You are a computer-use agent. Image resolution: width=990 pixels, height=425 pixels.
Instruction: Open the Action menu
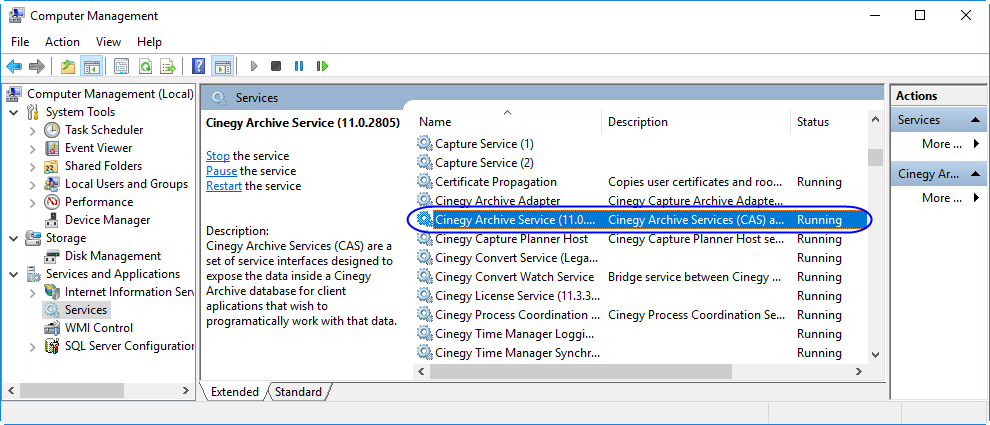click(x=63, y=42)
